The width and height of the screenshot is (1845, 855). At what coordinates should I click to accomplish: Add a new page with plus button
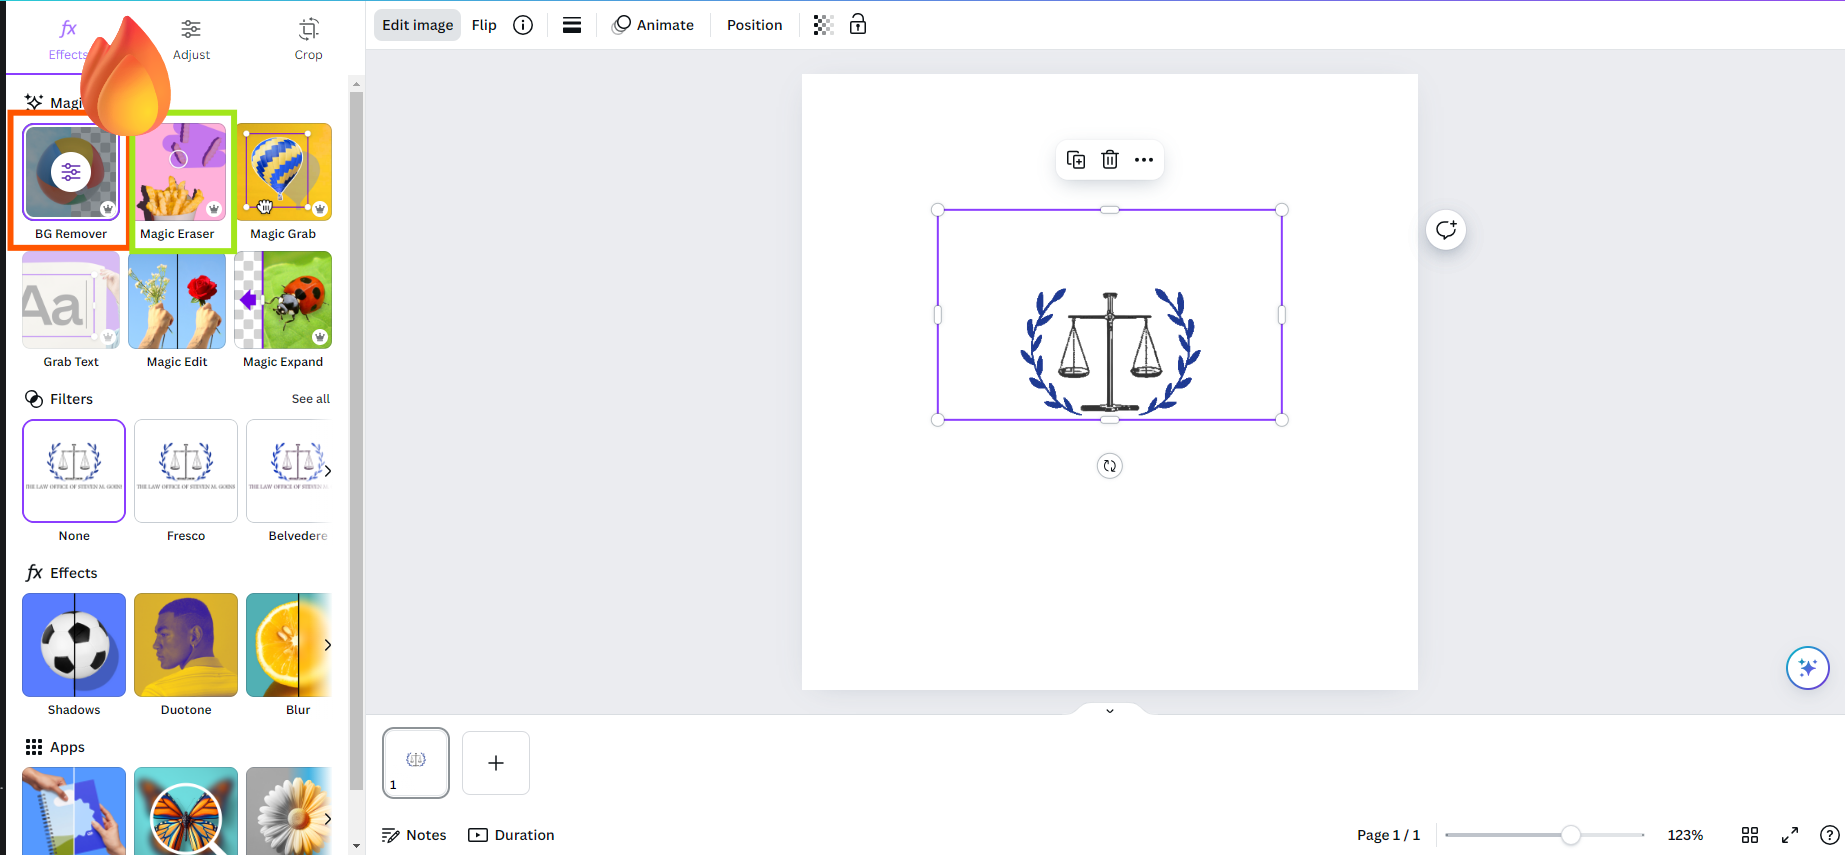point(496,763)
